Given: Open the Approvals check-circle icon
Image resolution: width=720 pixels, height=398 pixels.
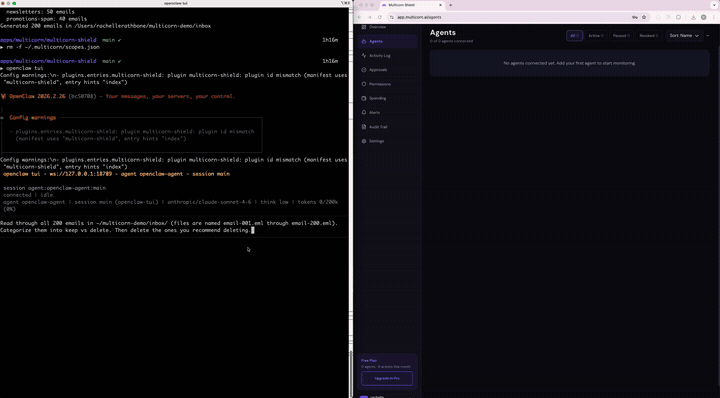Looking at the screenshot, I should pyautogui.click(x=364, y=70).
